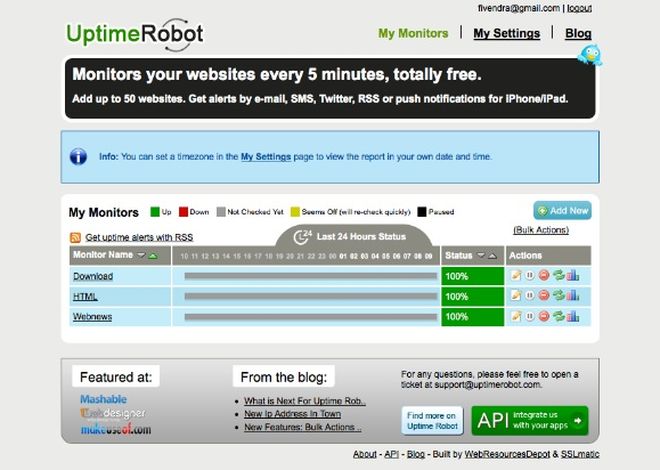
Task: Open API link in footer
Action: pos(391,454)
